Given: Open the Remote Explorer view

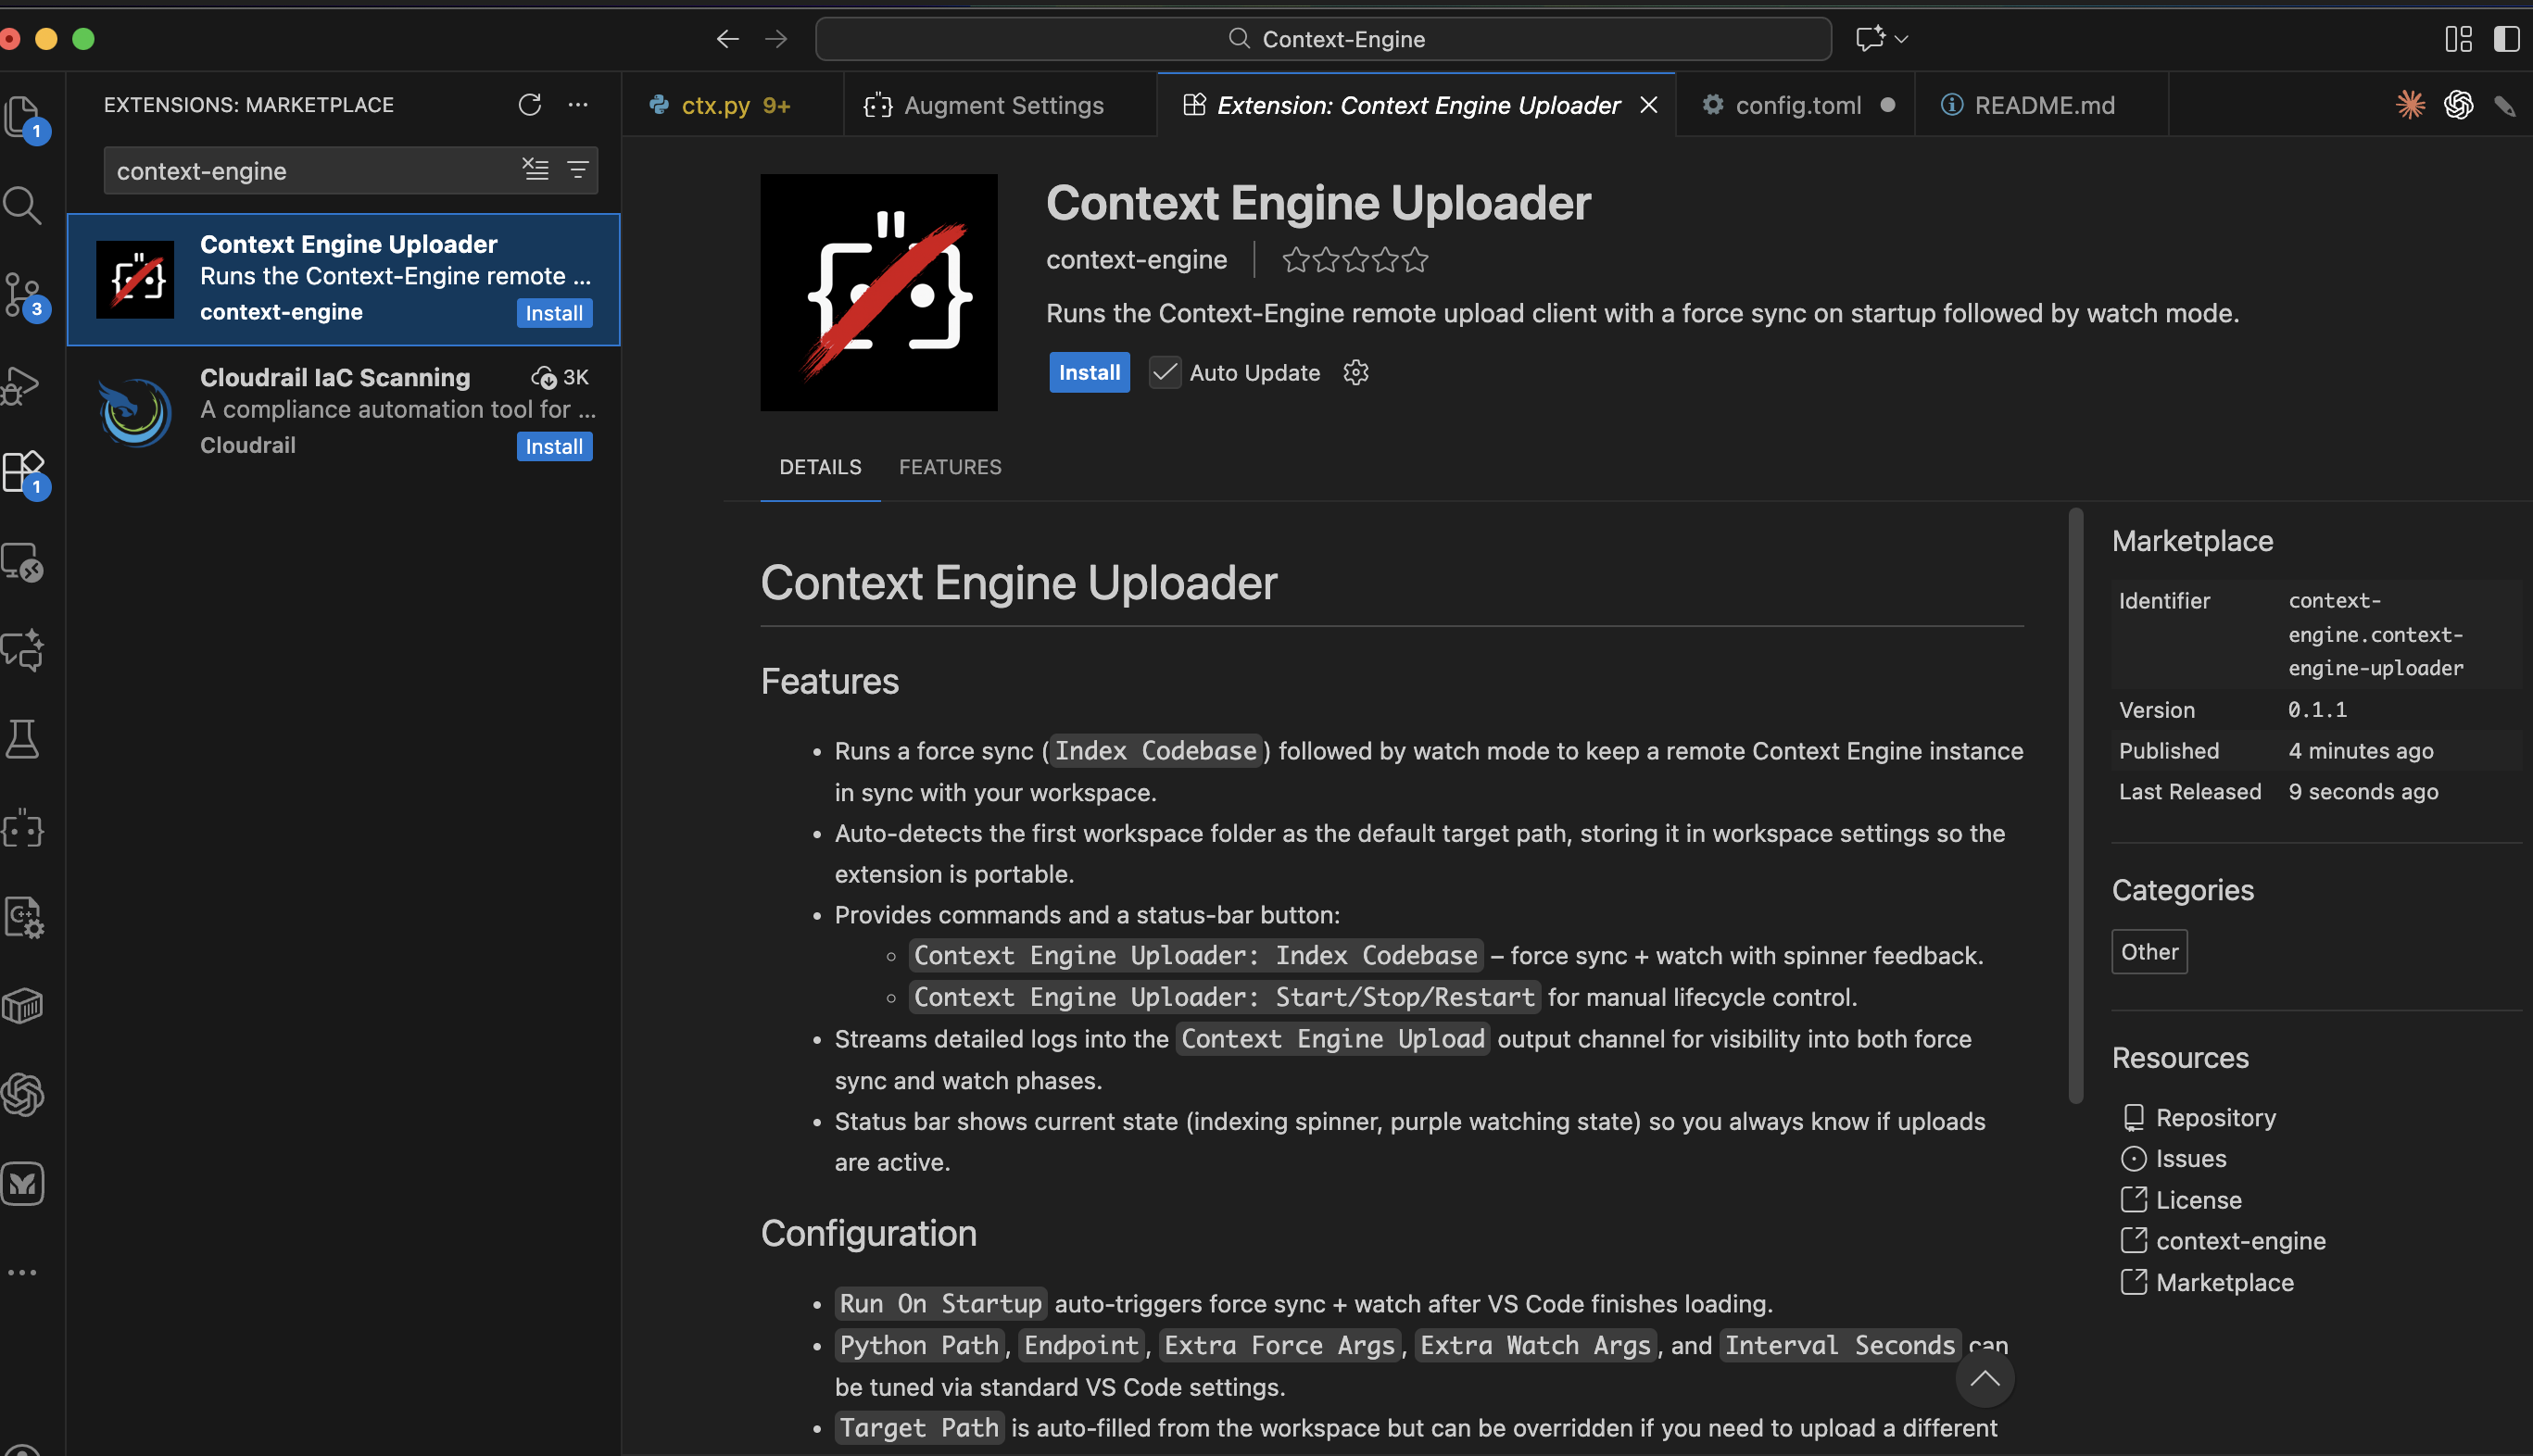Looking at the screenshot, I should tap(24, 562).
